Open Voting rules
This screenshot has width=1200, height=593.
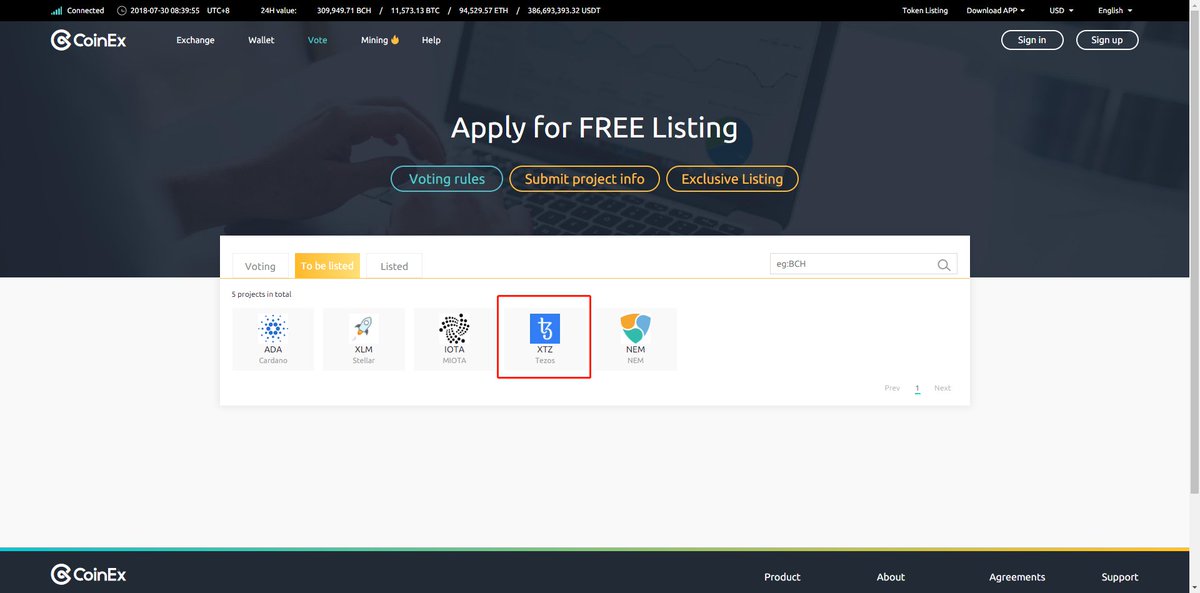(x=447, y=179)
